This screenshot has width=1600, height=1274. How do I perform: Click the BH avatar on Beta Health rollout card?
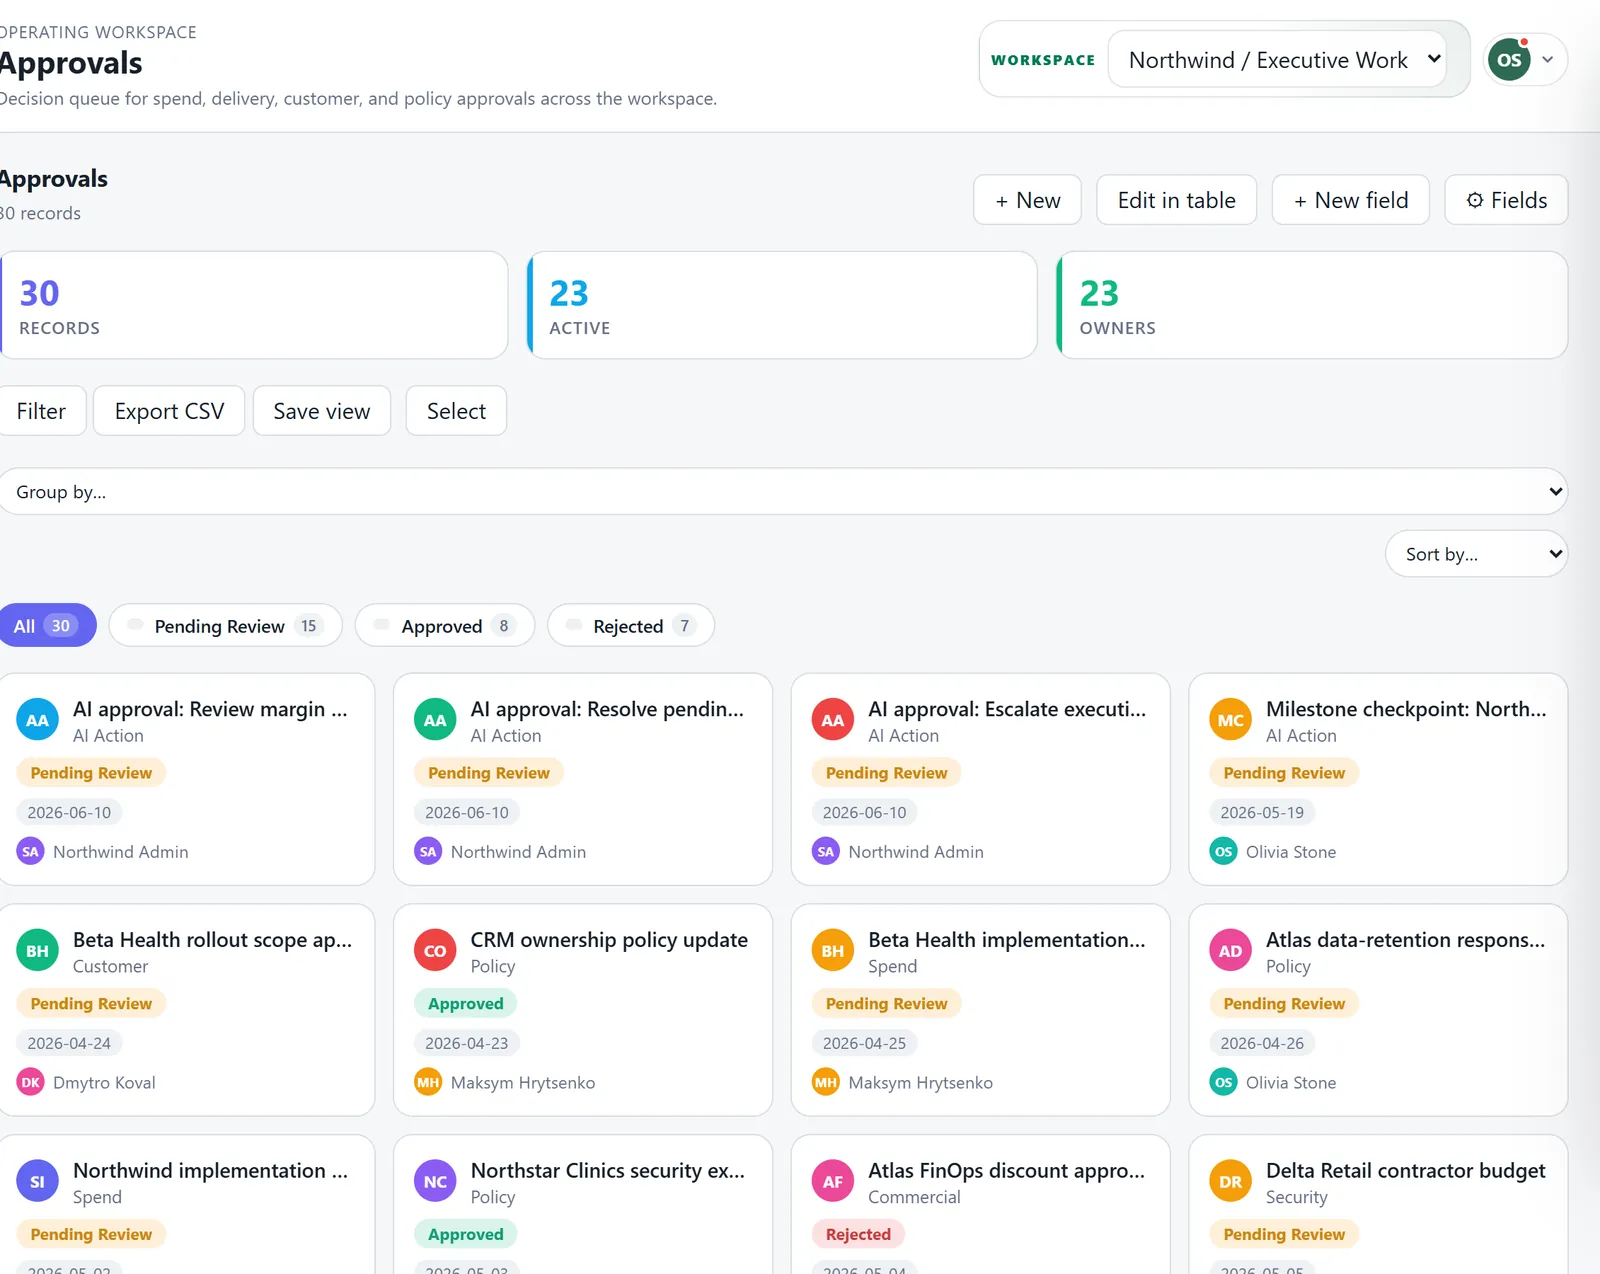[x=38, y=951]
